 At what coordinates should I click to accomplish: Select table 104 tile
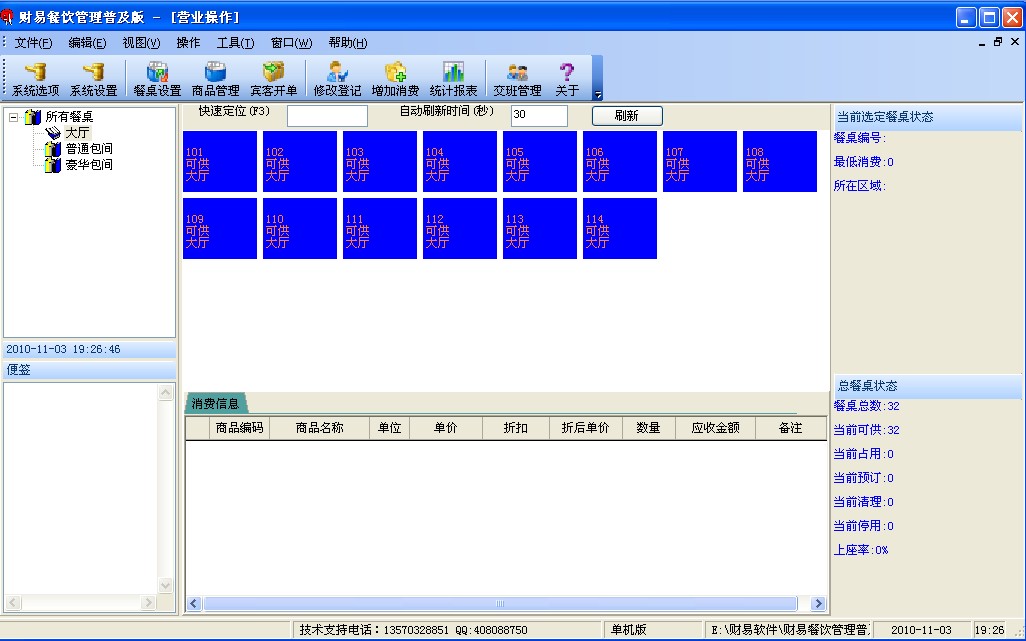(460, 162)
